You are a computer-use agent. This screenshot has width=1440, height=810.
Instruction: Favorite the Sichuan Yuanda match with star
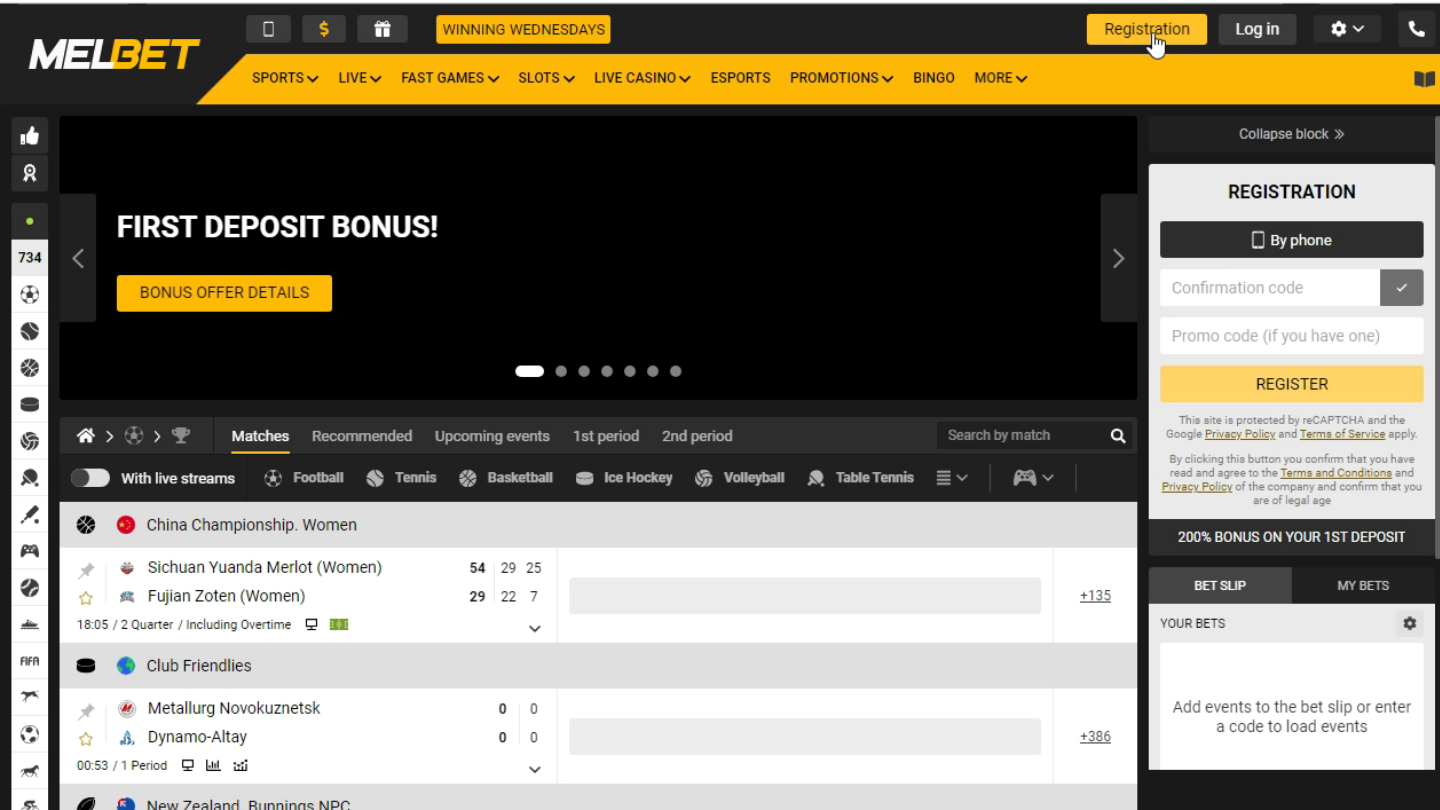coord(86,598)
